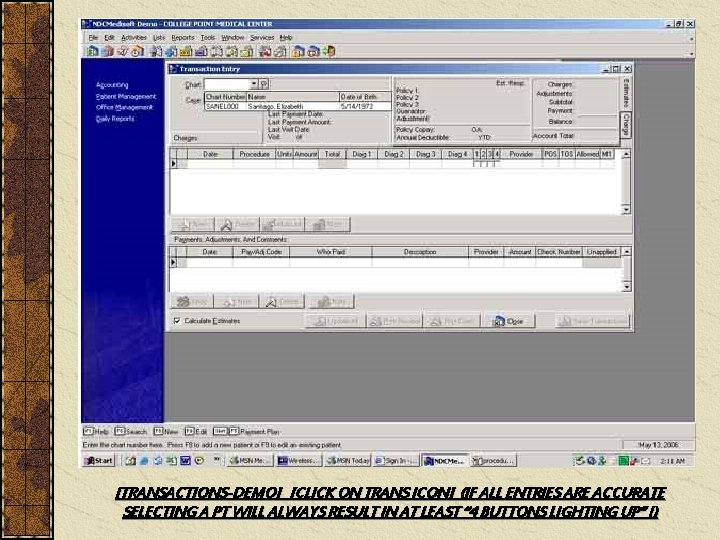This screenshot has height=540, width=720.
Task: Click the Chart number input field
Action: (x=227, y=84)
